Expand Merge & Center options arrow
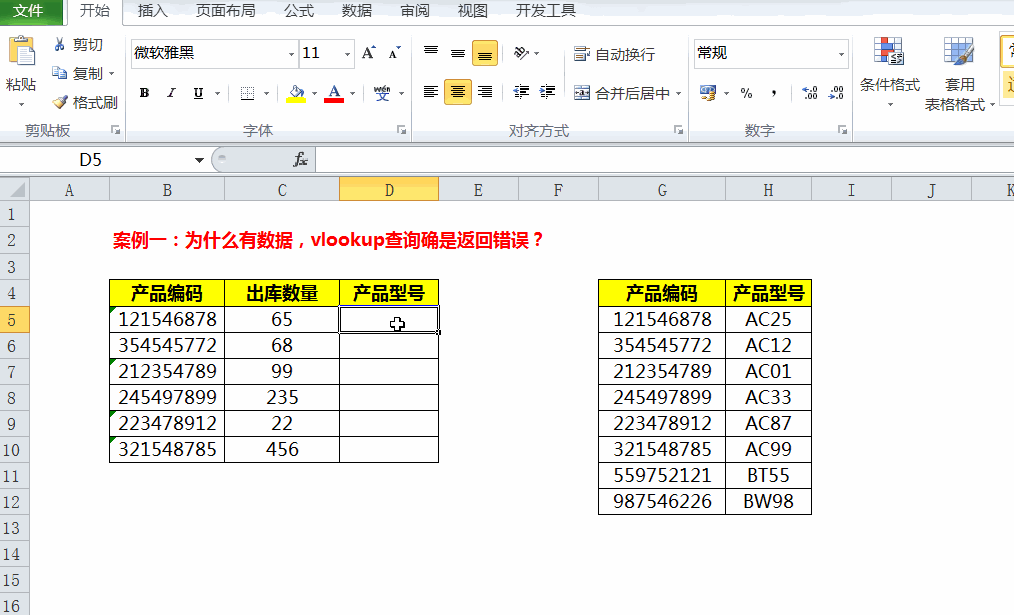This screenshot has height=615, width=1014. pyautogui.click(x=679, y=93)
